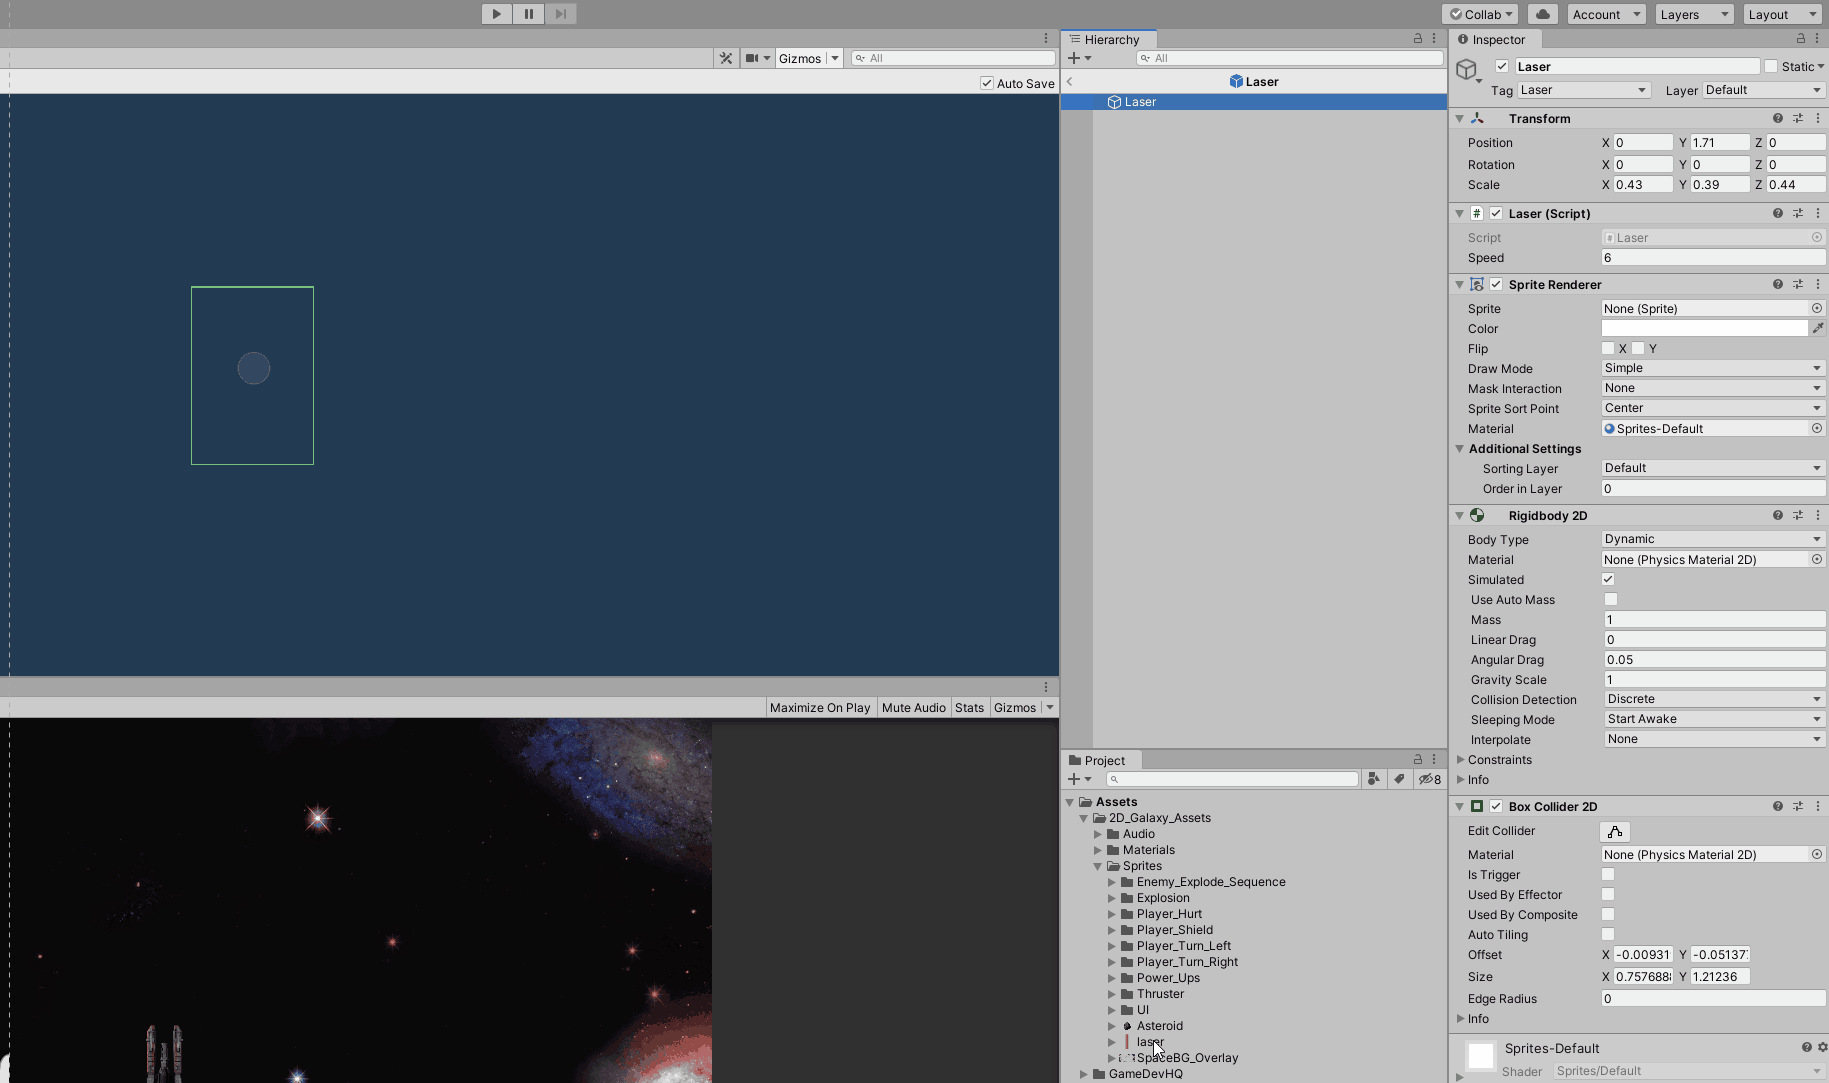Lock the Hierarchy panel
1829x1083 pixels.
tap(1417, 39)
